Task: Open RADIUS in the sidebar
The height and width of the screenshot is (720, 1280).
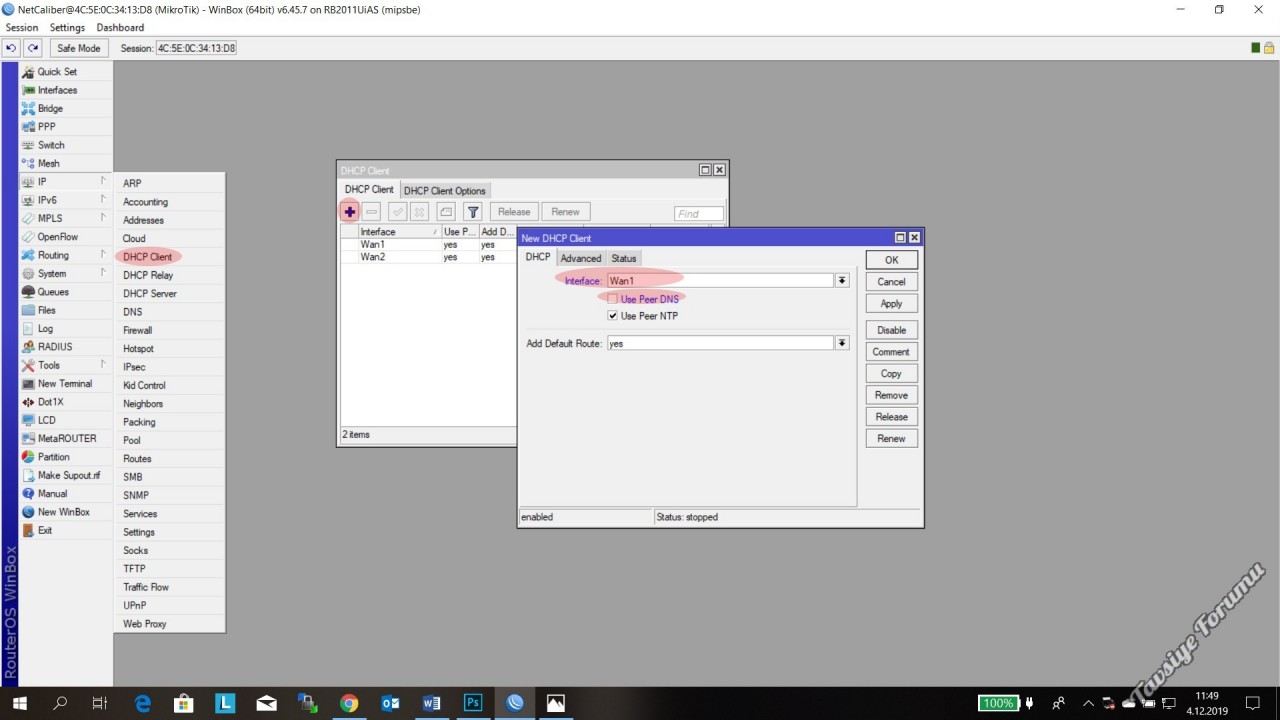Action: coord(55,347)
